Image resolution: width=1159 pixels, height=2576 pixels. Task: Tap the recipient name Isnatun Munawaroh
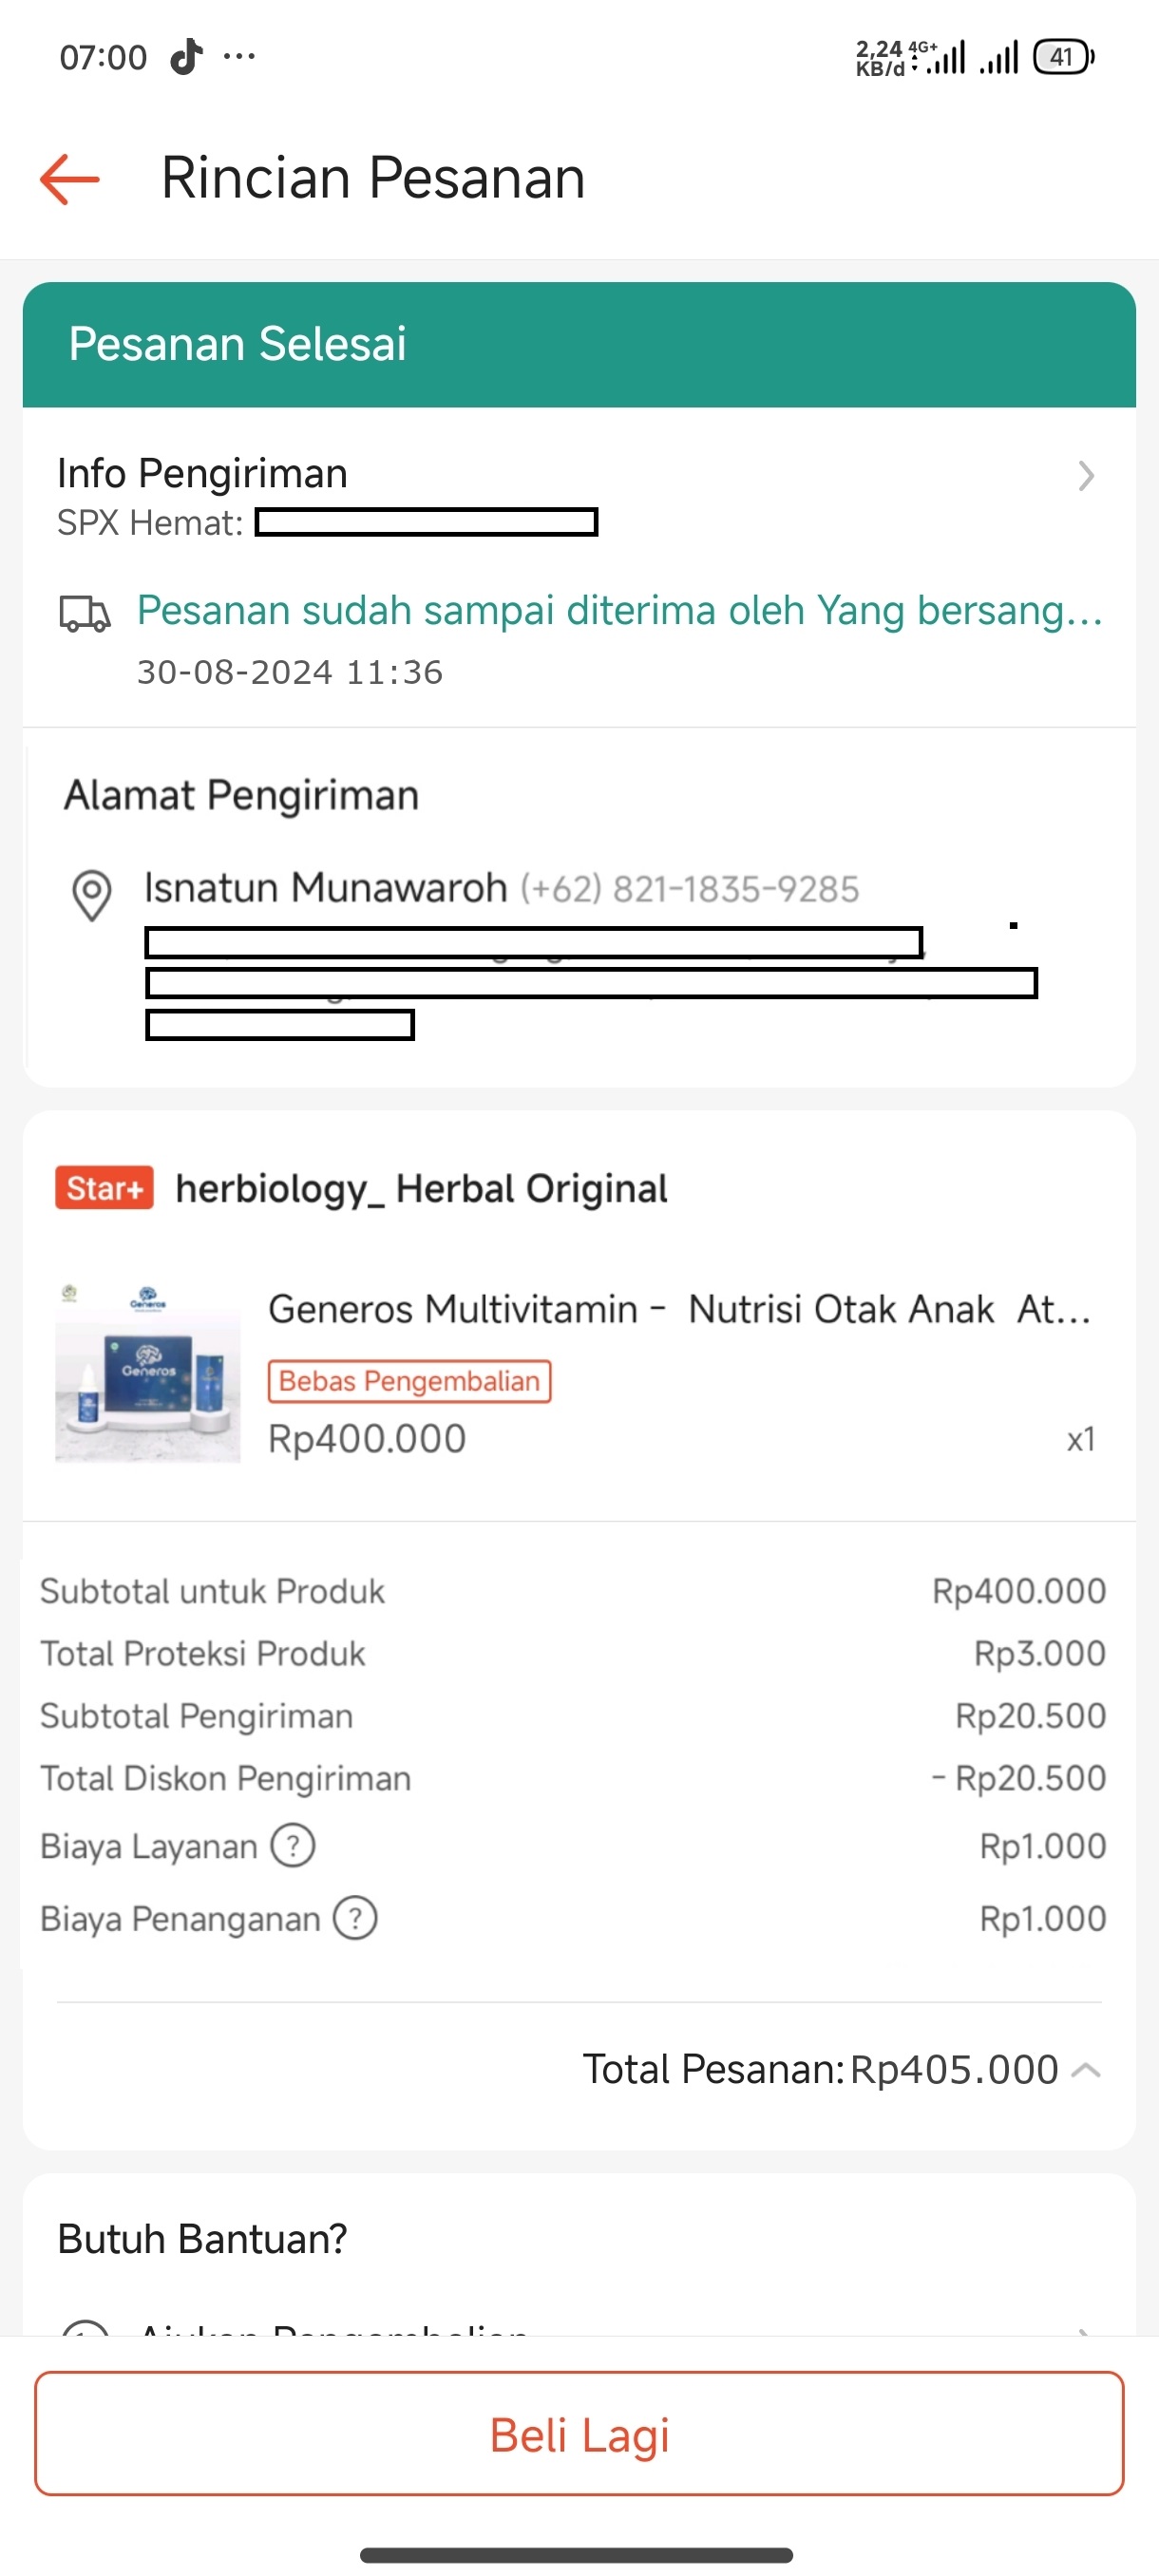[326, 888]
